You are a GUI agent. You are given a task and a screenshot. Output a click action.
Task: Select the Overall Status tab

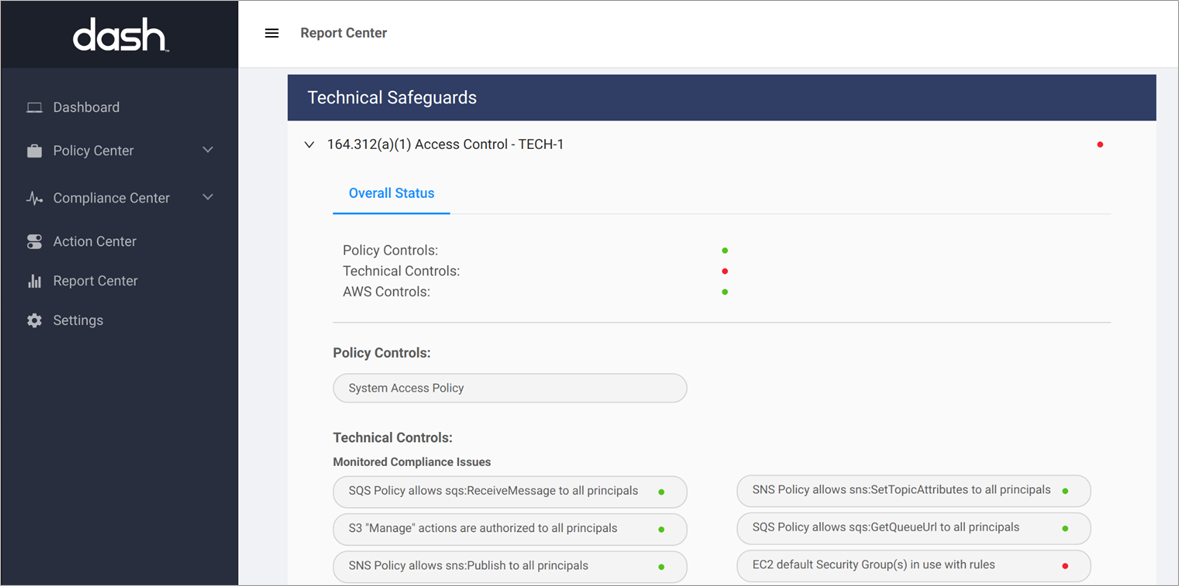(392, 193)
